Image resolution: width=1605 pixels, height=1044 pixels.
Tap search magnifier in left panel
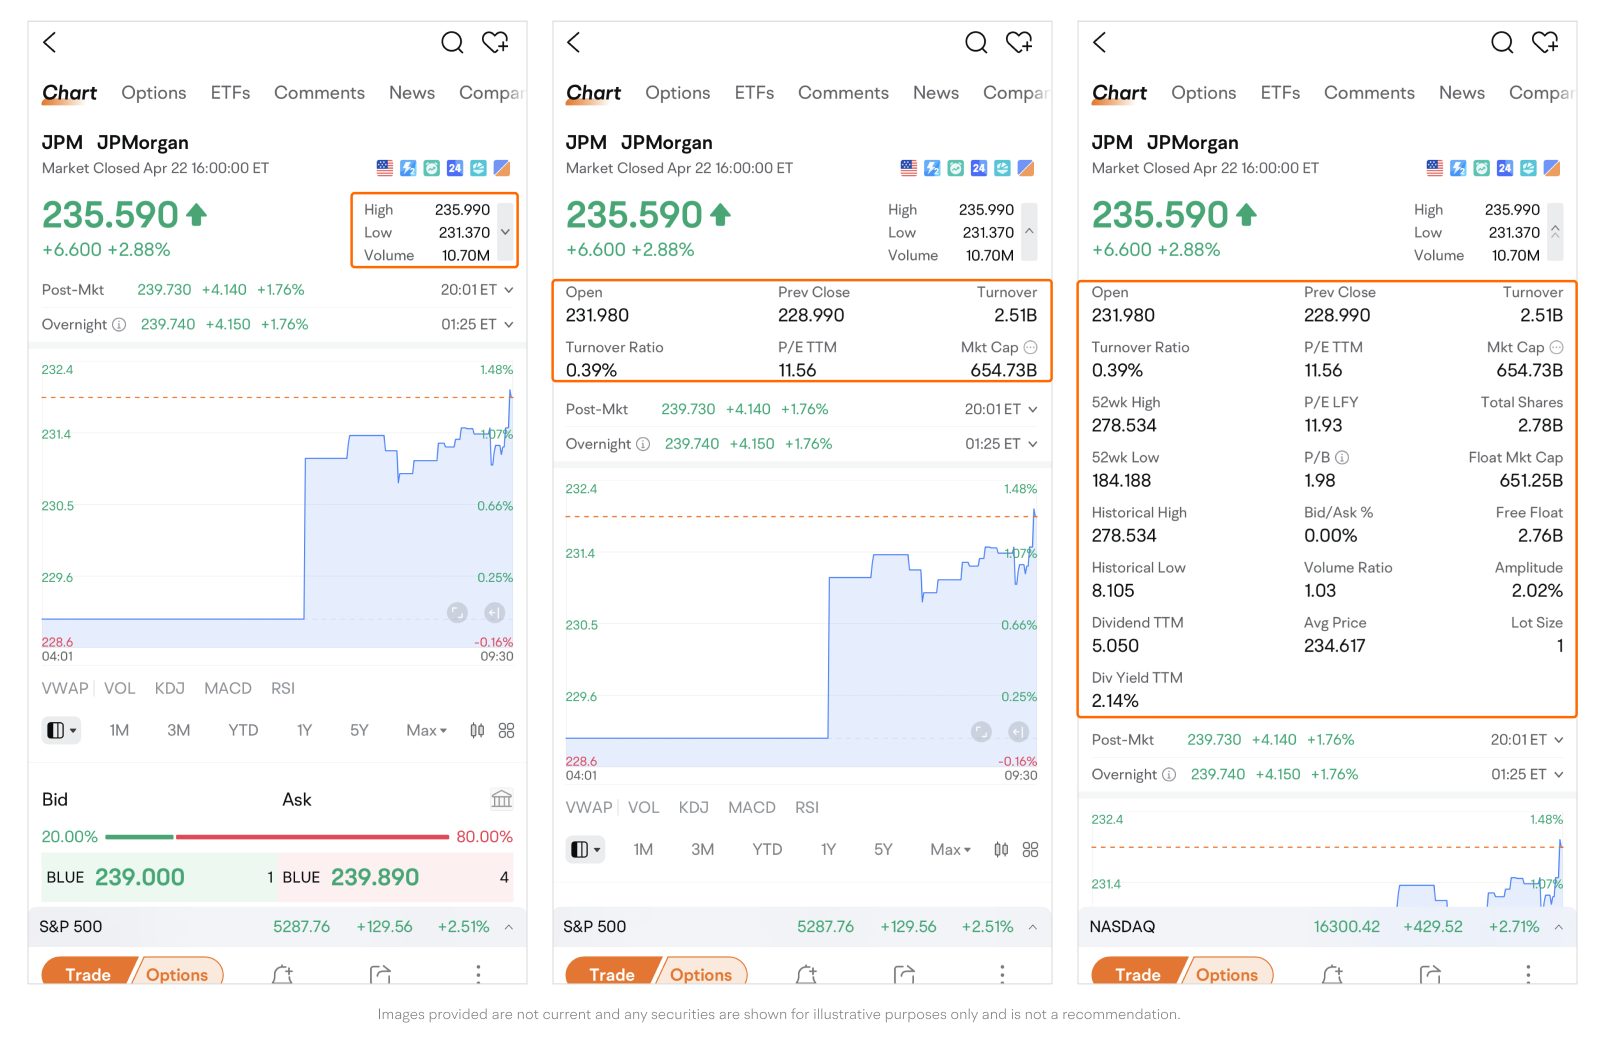452,42
